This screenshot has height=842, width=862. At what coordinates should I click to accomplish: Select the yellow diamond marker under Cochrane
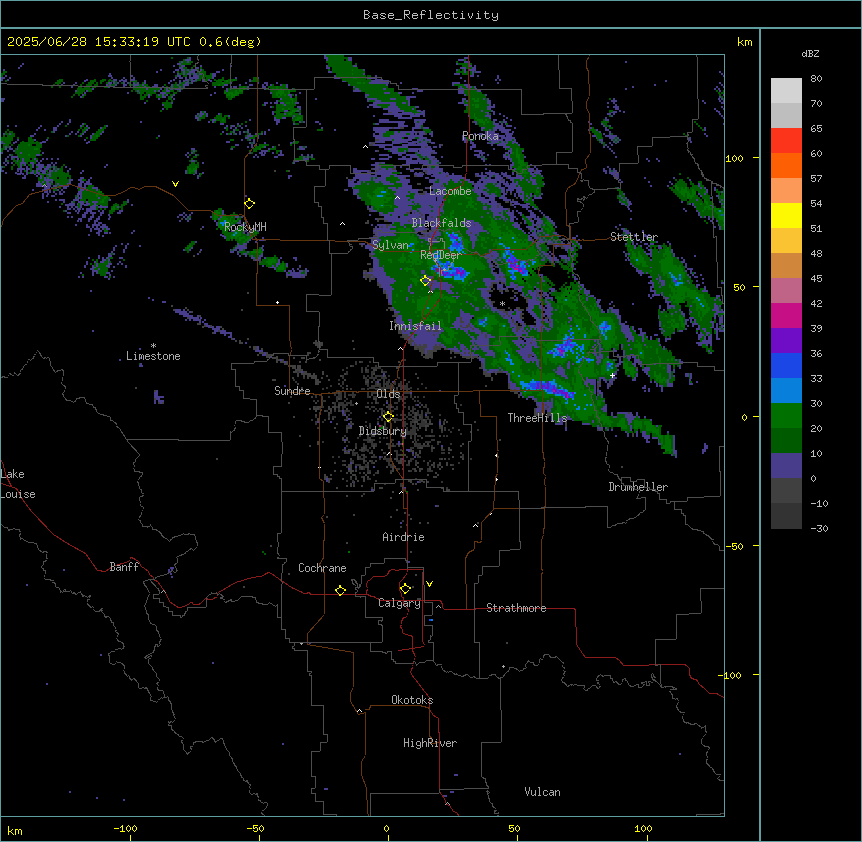340,591
